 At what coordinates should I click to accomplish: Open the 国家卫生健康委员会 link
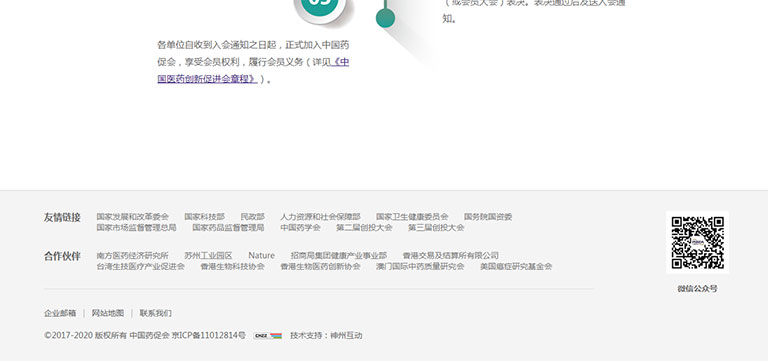(412, 217)
